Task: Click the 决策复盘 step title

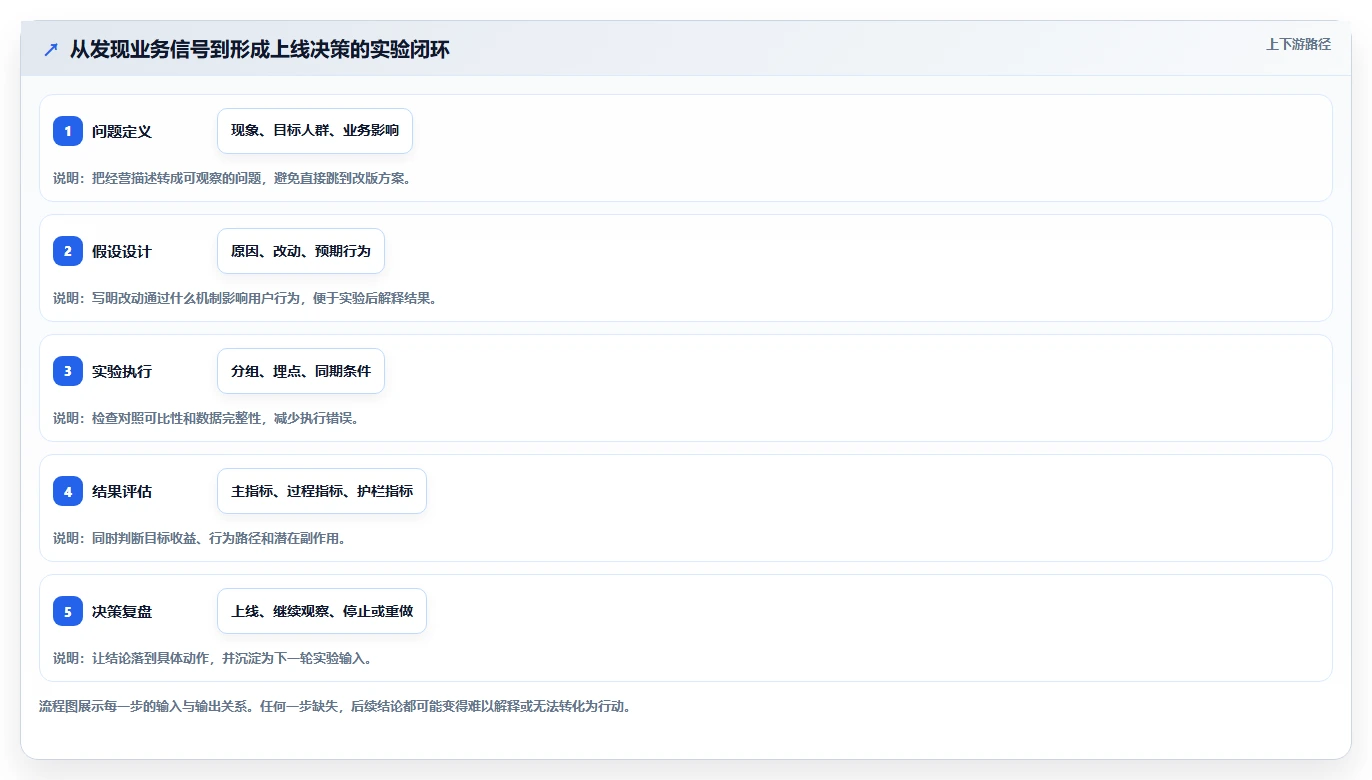Action: (122, 611)
